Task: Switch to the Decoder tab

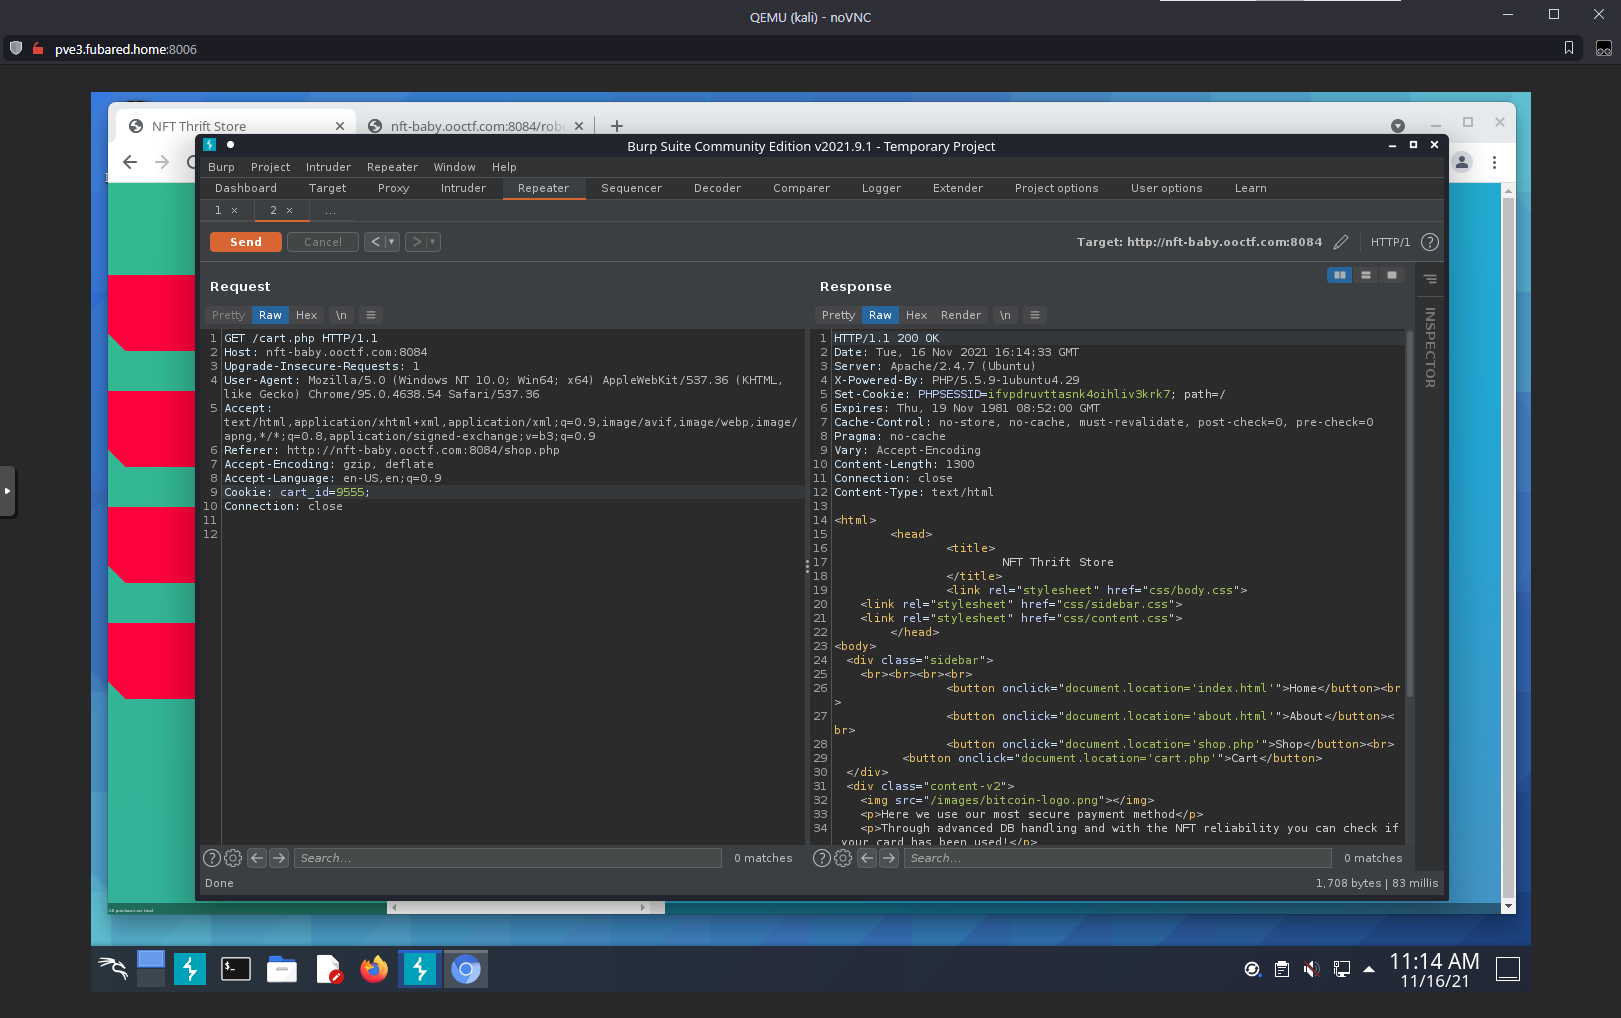Action: click(717, 188)
